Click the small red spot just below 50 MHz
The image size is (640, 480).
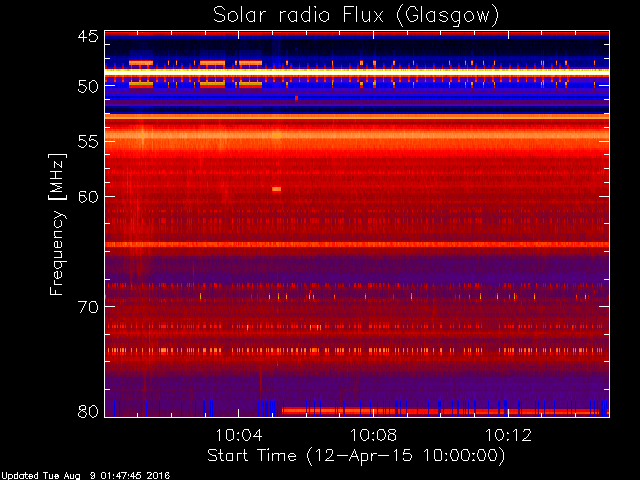[x=296, y=98]
